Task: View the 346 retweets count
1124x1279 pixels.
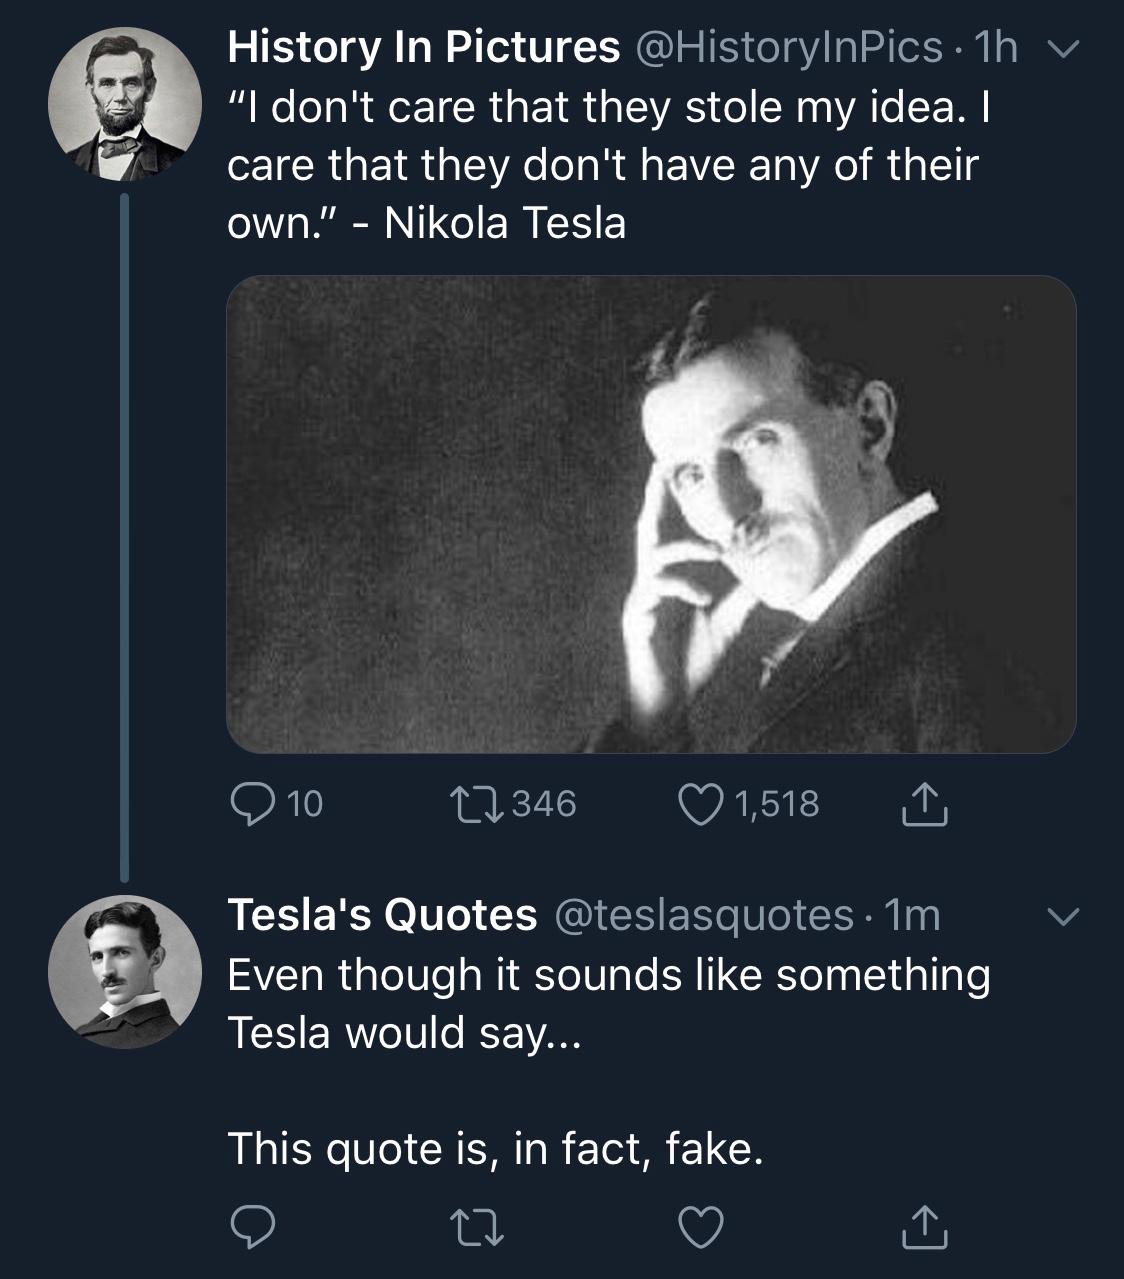Action: pos(543,803)
